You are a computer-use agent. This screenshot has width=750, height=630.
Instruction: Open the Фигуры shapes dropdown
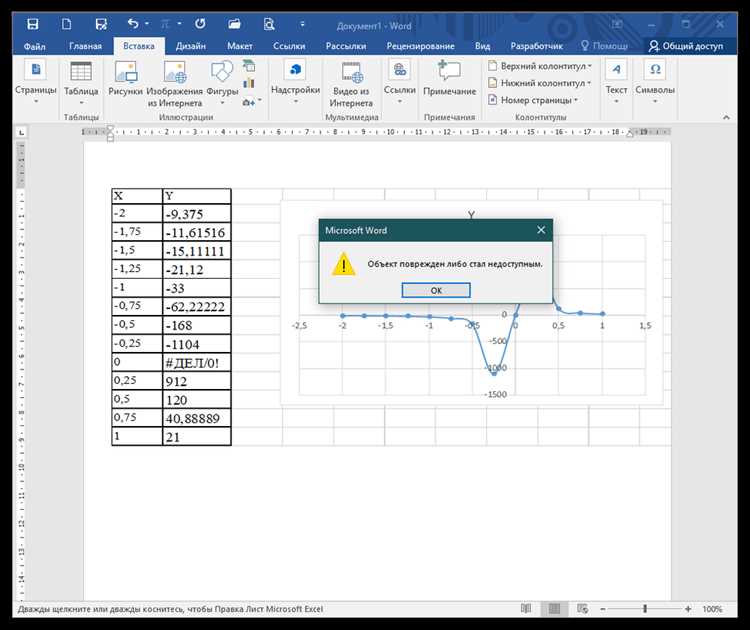coord(222,83)
